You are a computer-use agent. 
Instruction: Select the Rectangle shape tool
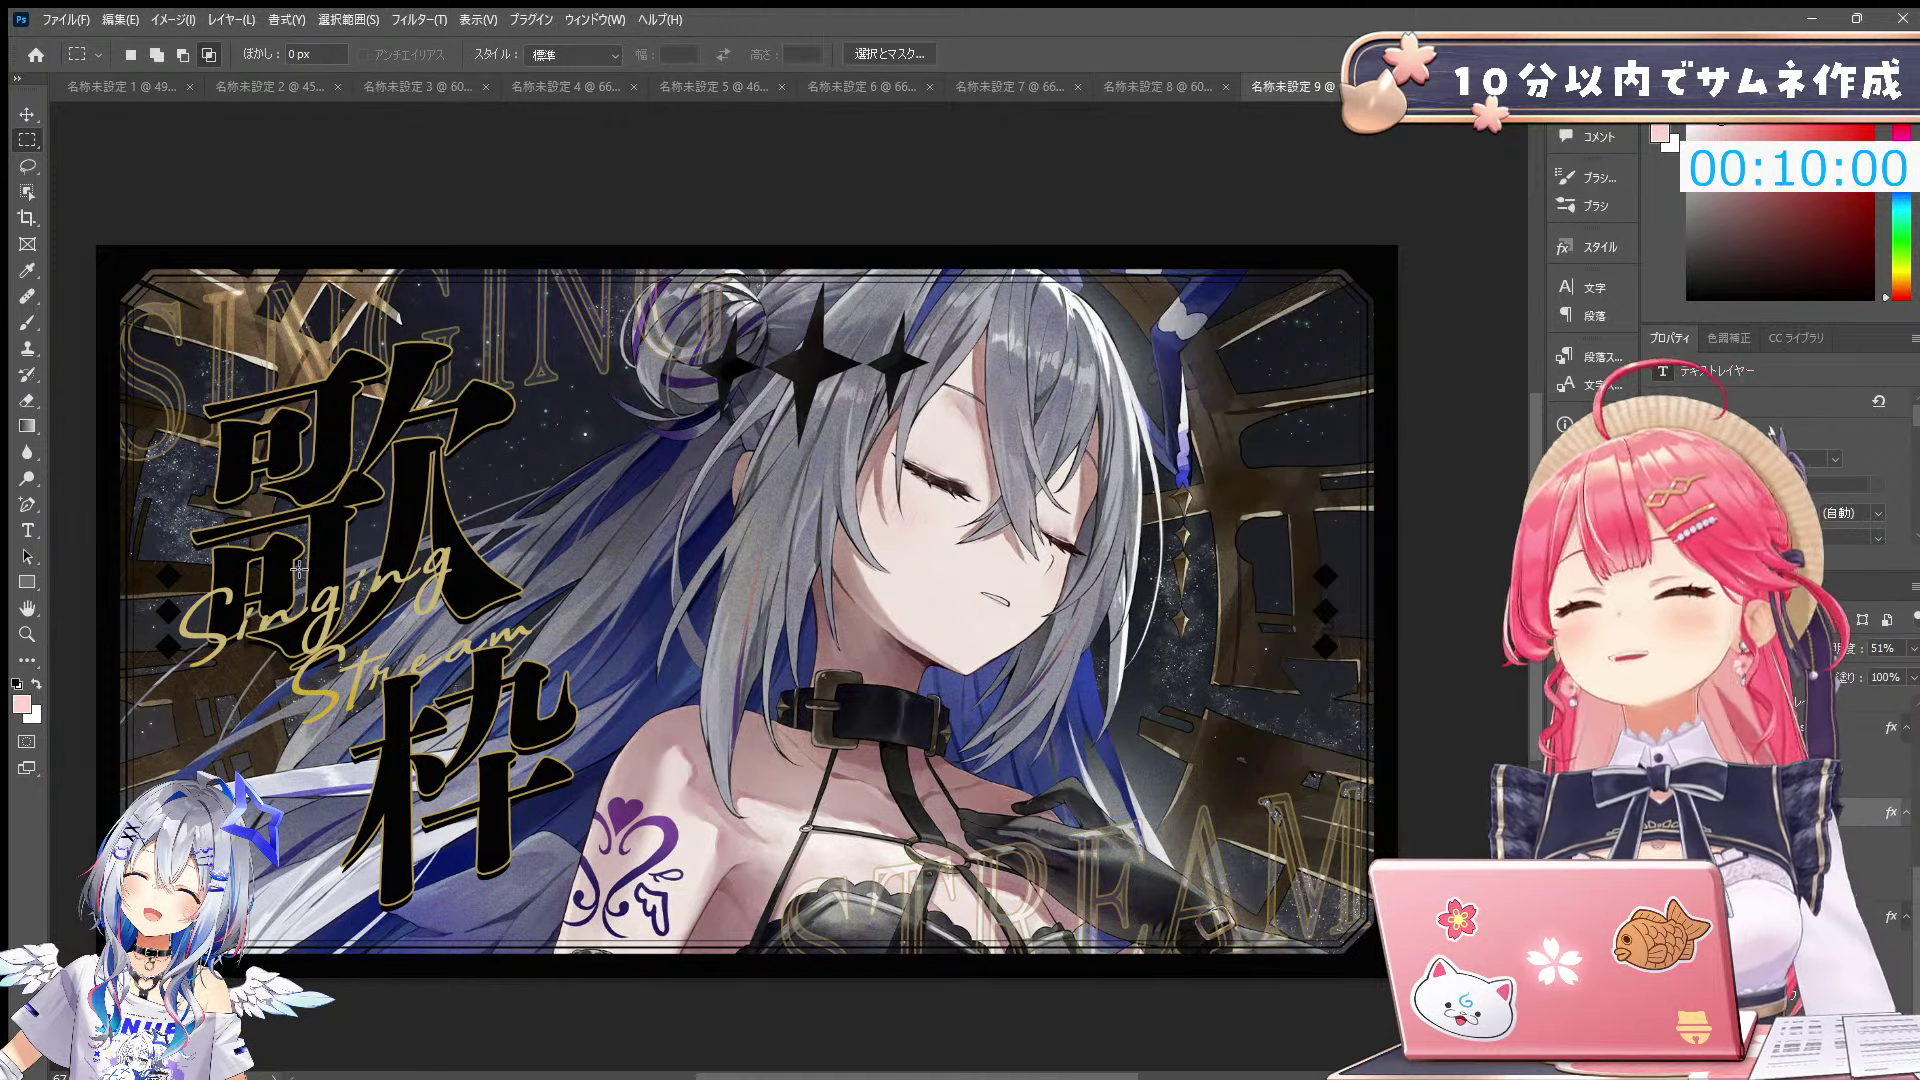pyautogui.click(x=27, y=582)
